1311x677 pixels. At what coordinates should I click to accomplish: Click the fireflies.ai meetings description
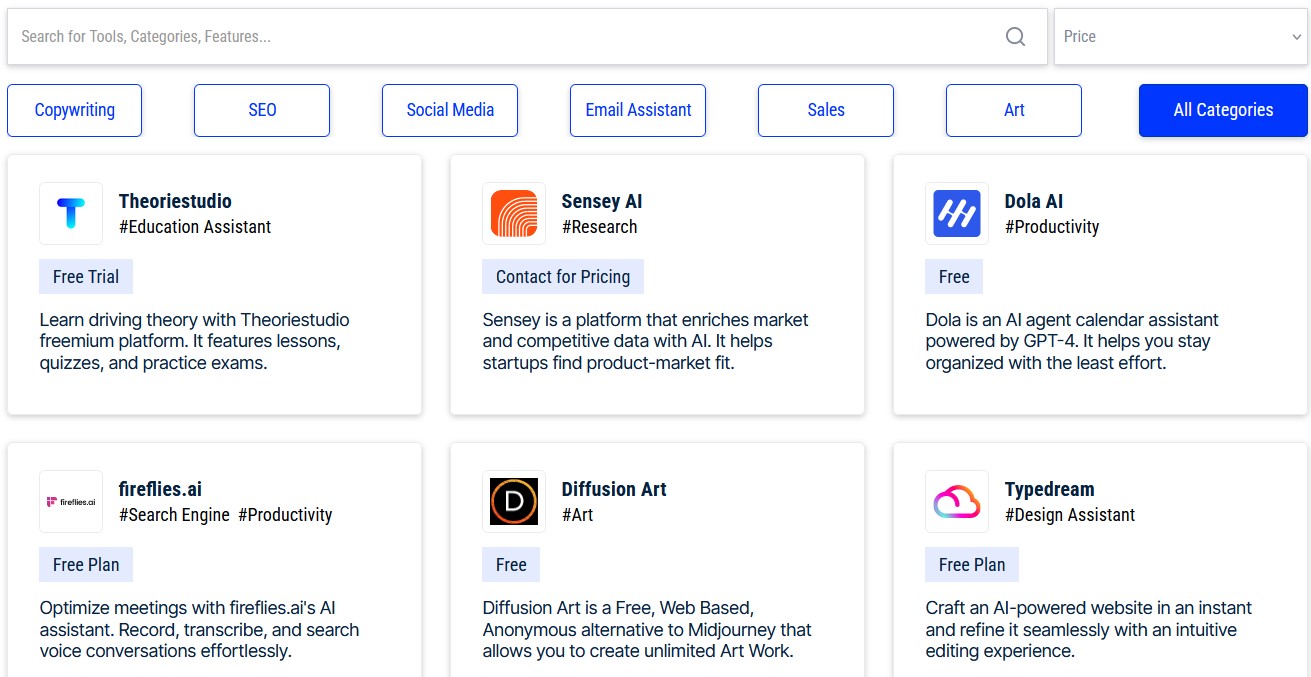point(199,629)
